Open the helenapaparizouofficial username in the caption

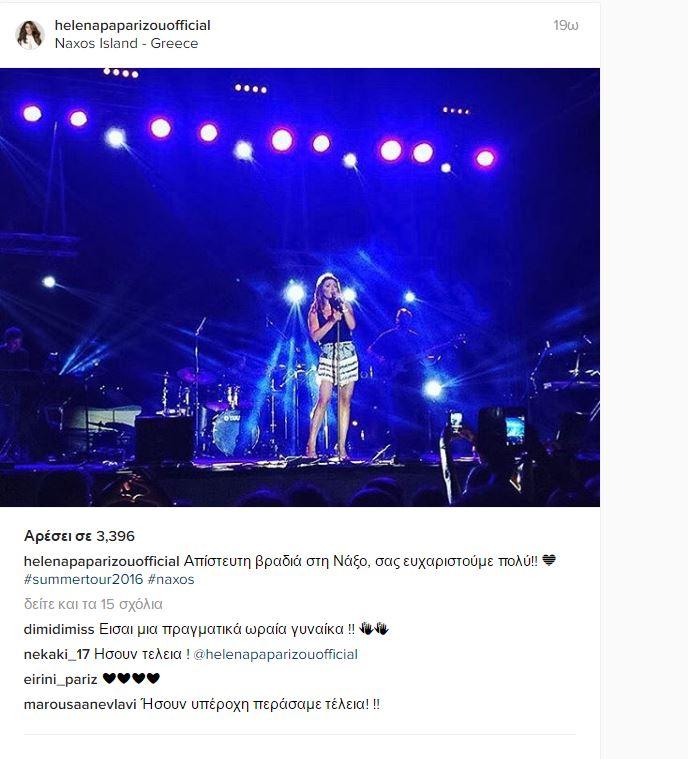pos(102,561)
